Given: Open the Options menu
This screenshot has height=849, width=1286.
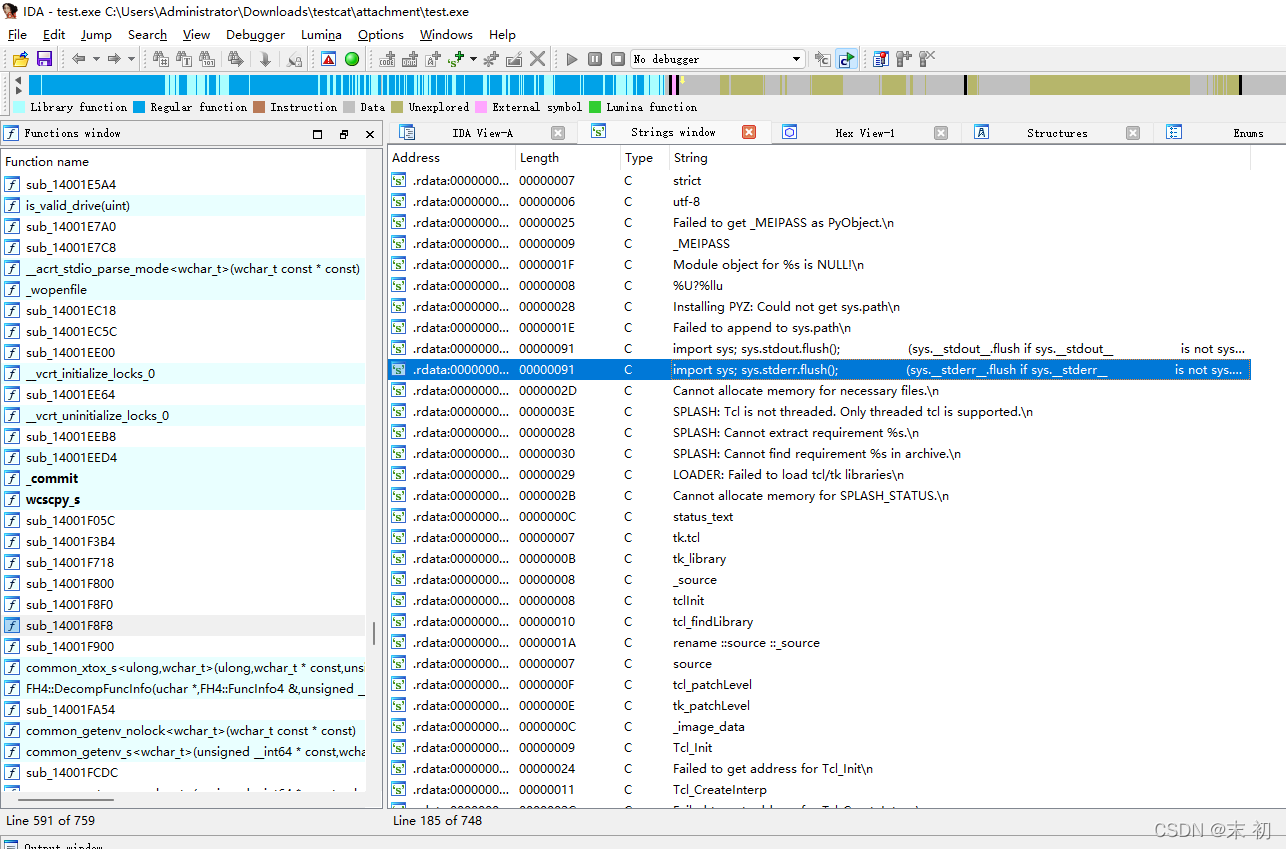Looking at the screenshot, I should pyautogui.click(x=381, y=34).
